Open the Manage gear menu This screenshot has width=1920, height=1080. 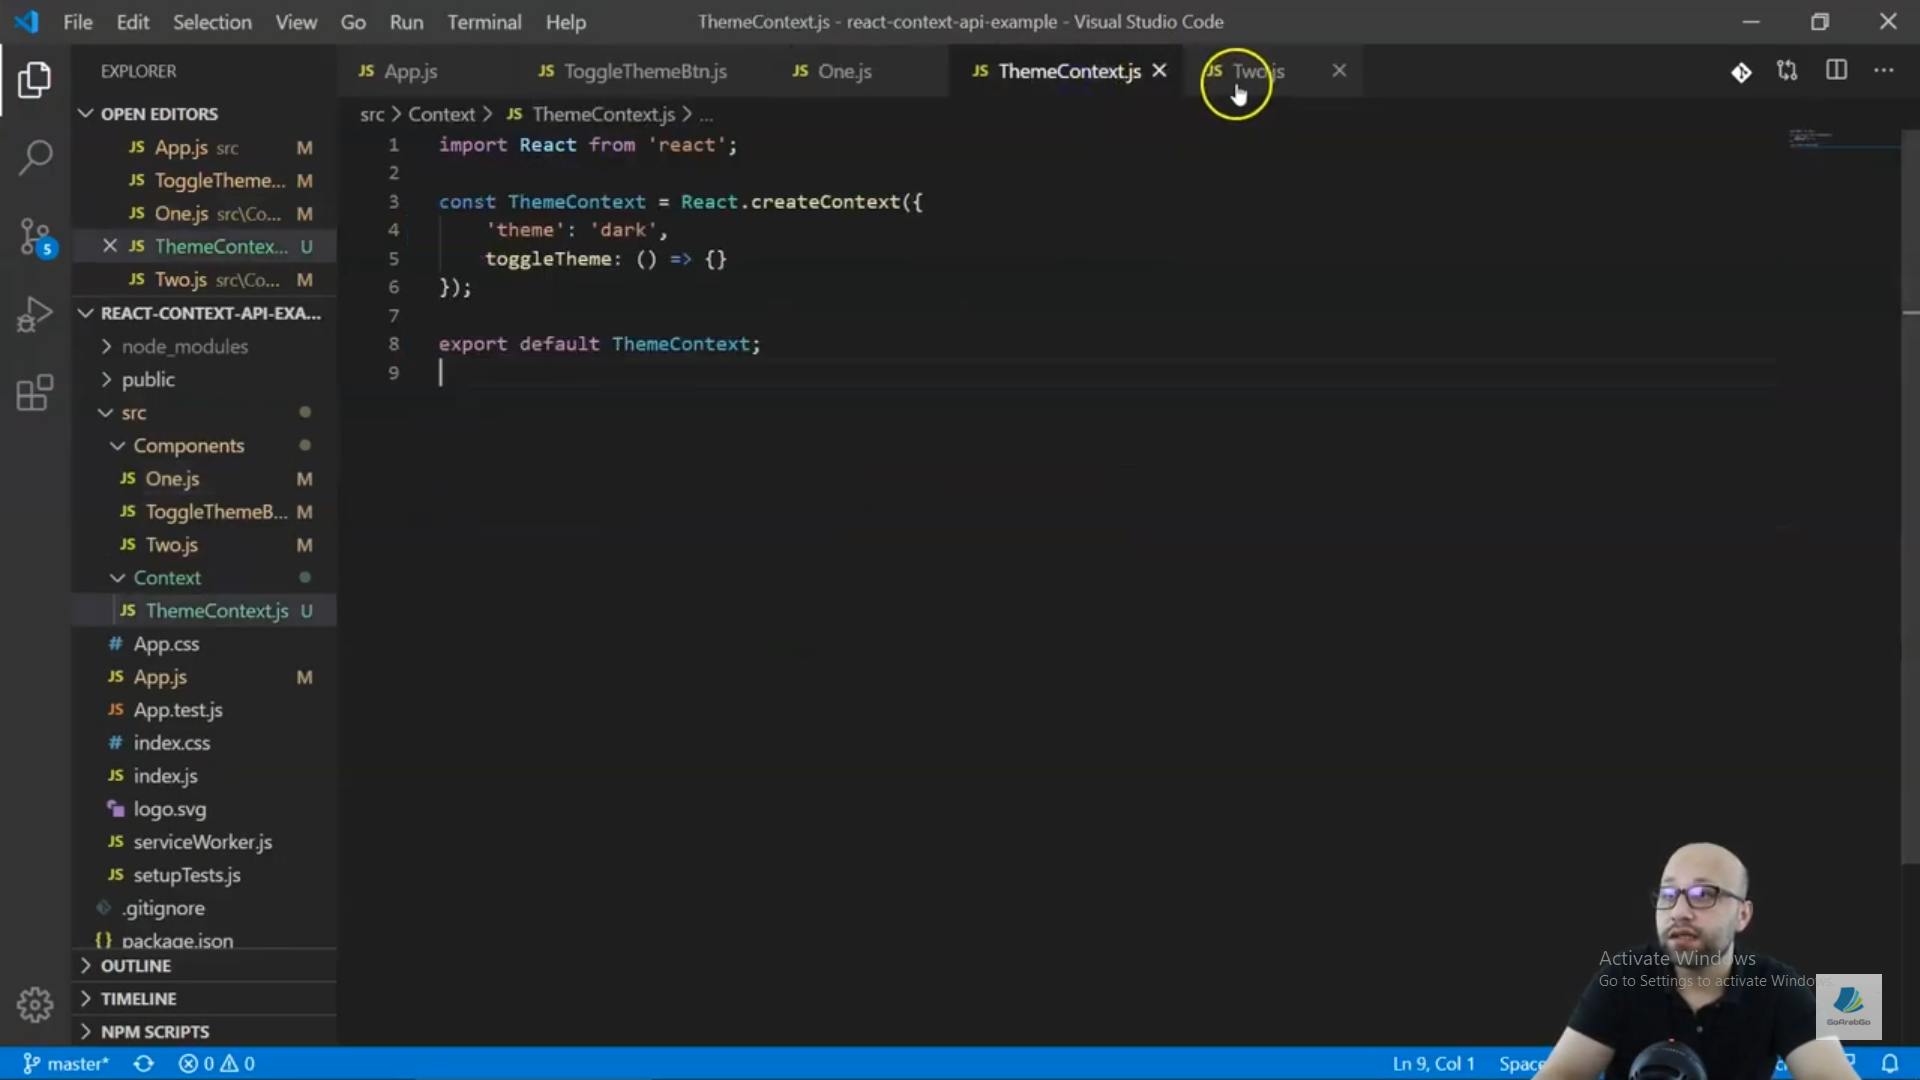[x=35, y=1004]
